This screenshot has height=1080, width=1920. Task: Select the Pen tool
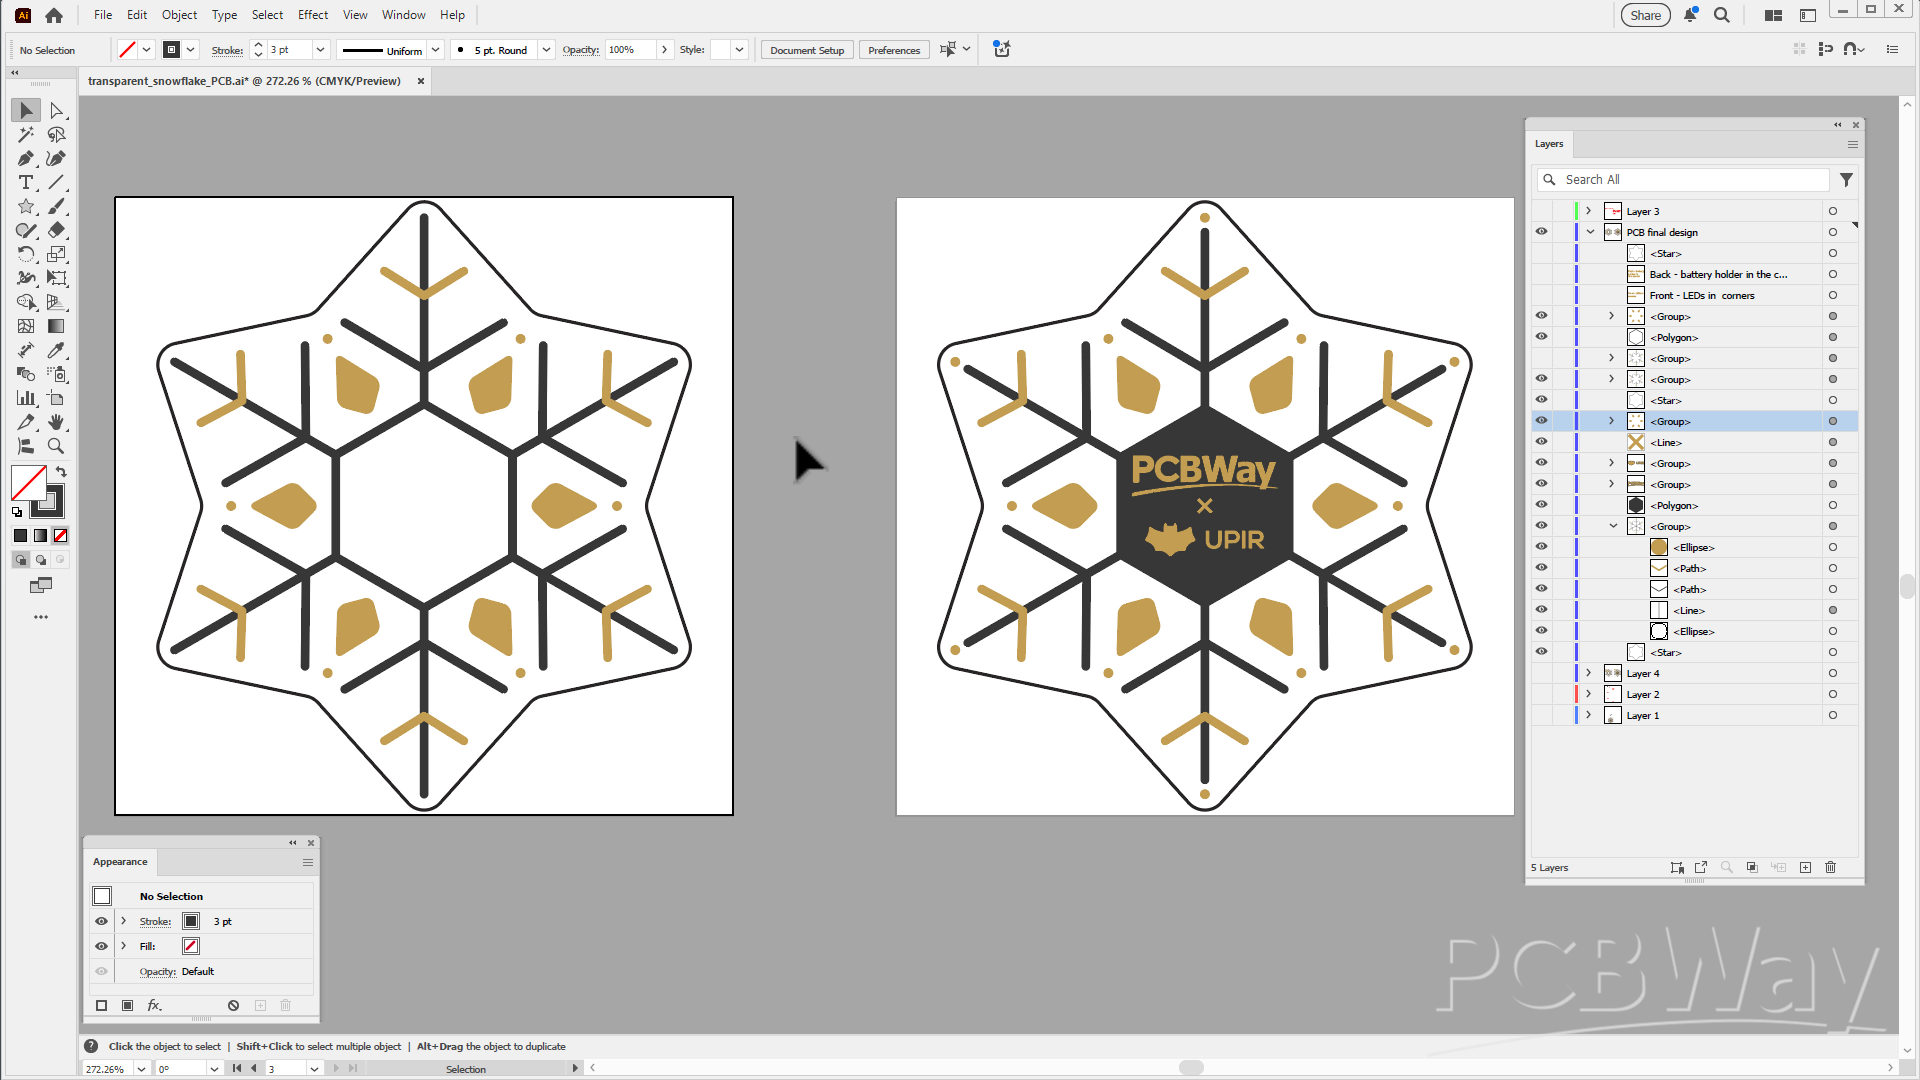(x=26, y=159)
